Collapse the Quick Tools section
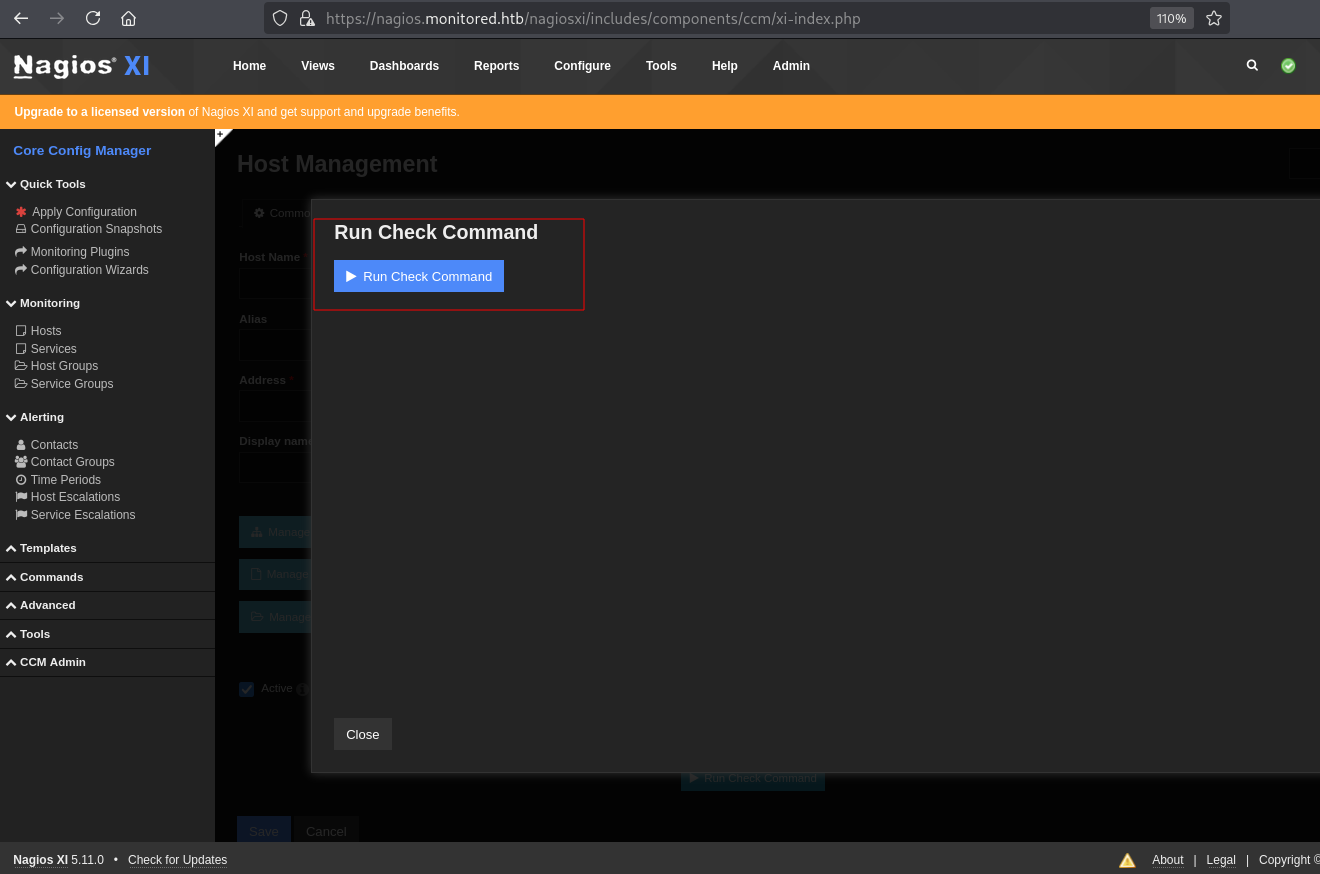 (46, 184)
